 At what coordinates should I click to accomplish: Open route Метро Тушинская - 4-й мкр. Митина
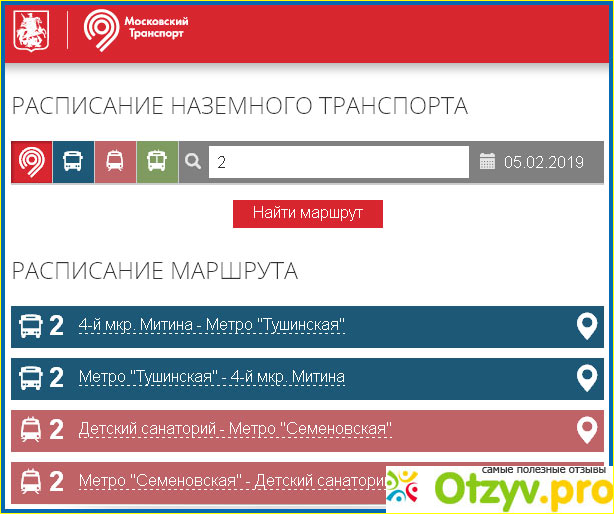212,377
